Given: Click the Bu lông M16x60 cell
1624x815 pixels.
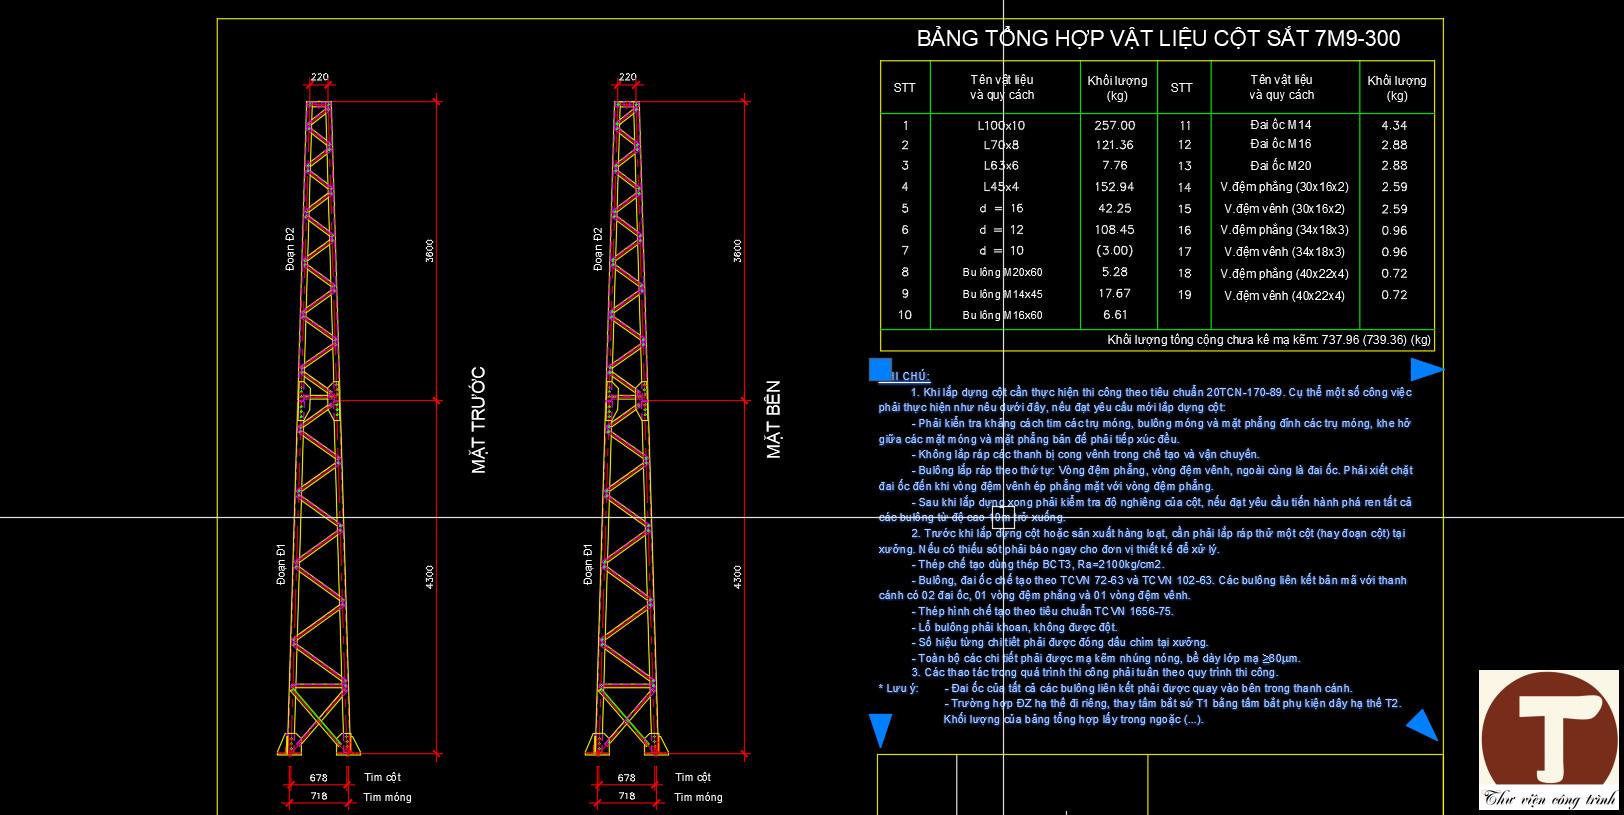Looking at the screenshot, I should (1003, 315).
